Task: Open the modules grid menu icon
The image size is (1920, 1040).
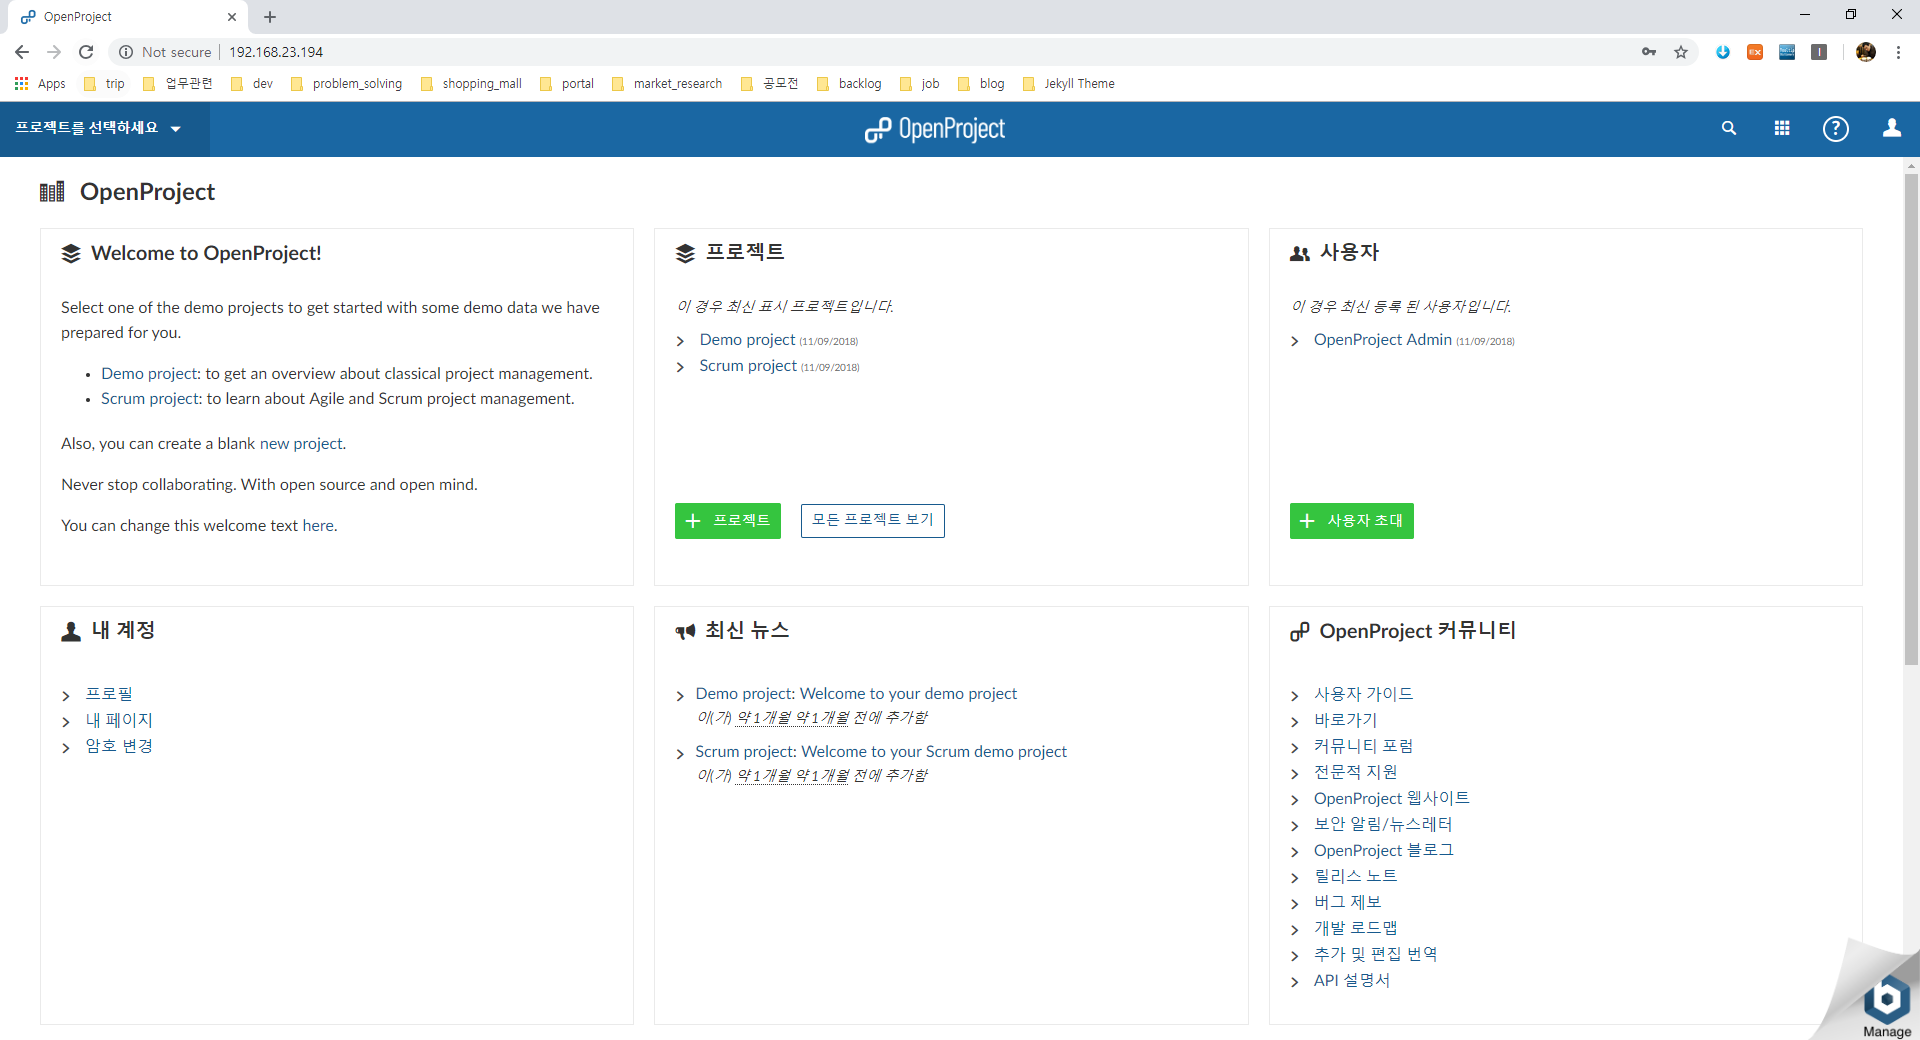Action: (1782, 128)
